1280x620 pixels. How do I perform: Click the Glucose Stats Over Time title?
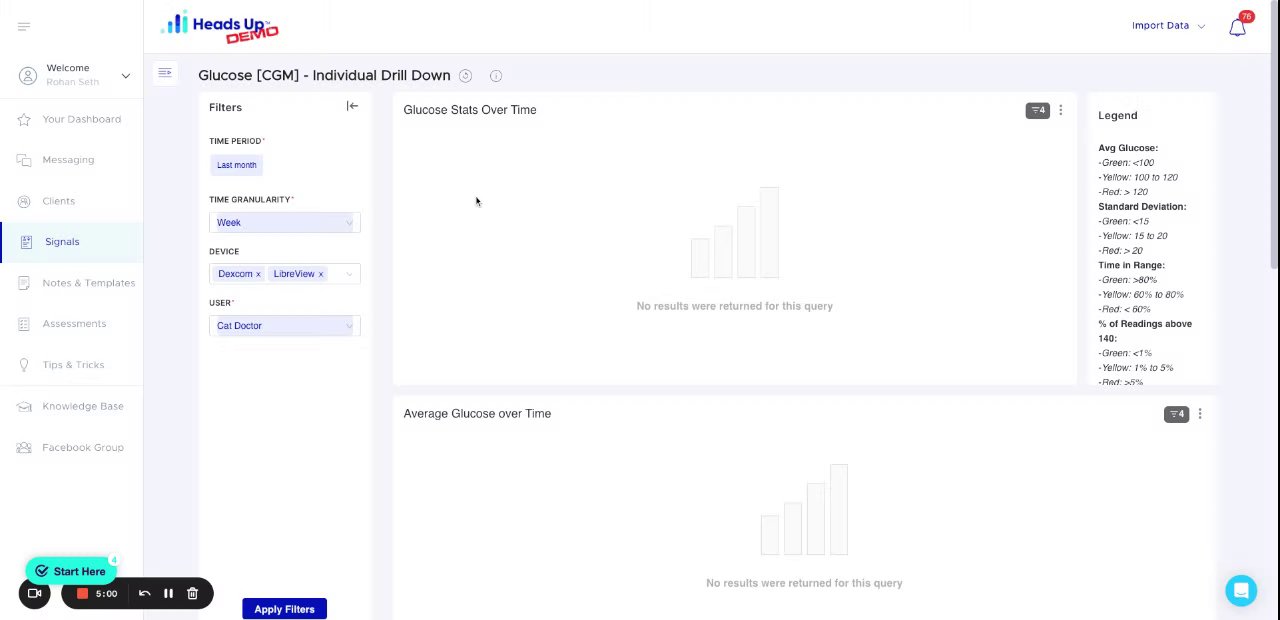point(470,110)
